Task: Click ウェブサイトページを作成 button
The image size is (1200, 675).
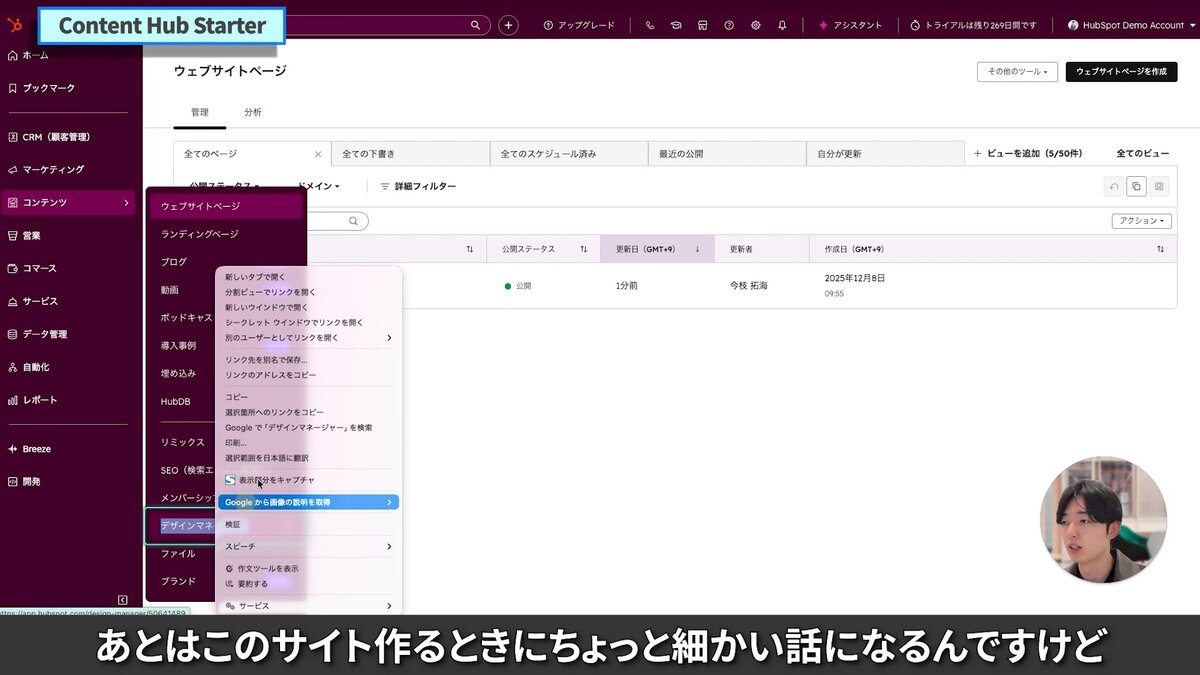Action: [1120, 72]
